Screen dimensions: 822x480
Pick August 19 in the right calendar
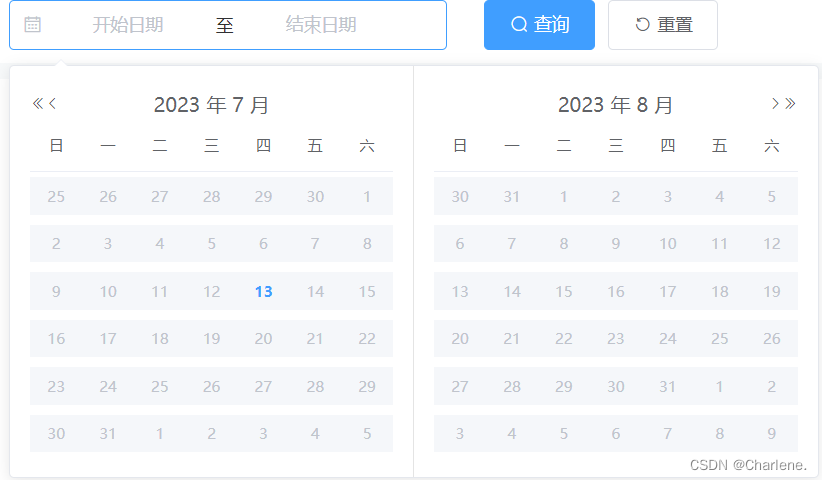(x=772, y=291)
